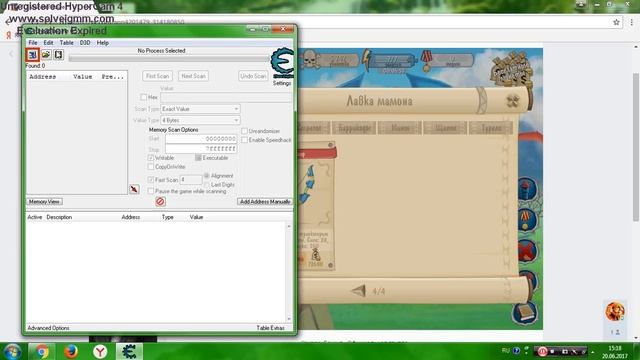This screenshot has height=360, width=640.
Task: Switch to the Мины shop tab
Action: tap(400, 128)
